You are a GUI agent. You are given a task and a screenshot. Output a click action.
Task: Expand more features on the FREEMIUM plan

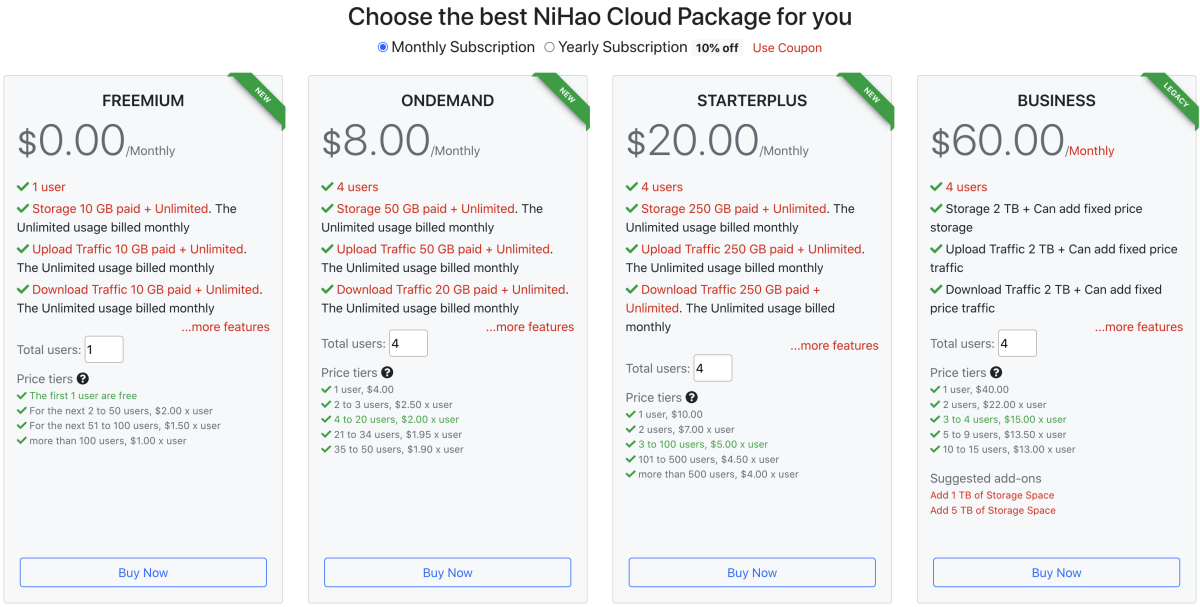[226, 327]
